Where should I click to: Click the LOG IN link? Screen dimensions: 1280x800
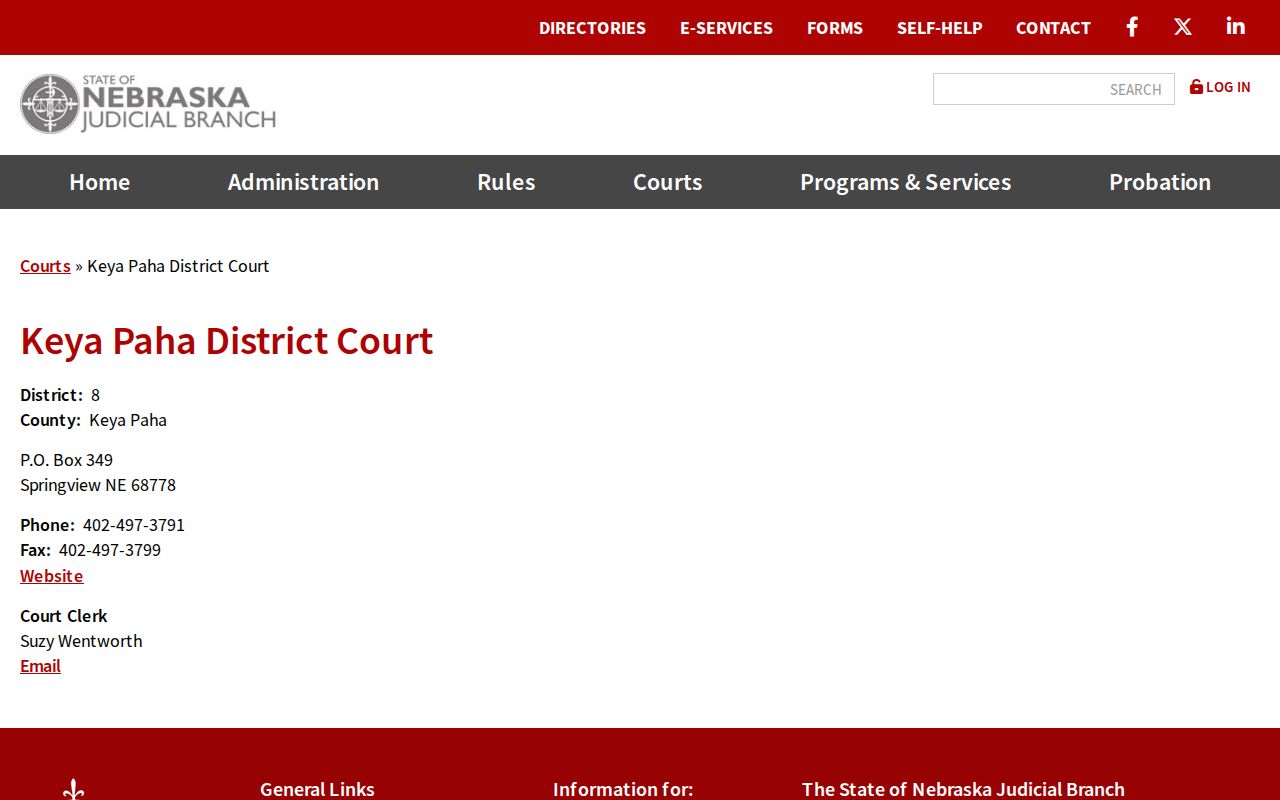coord(1228,87)
